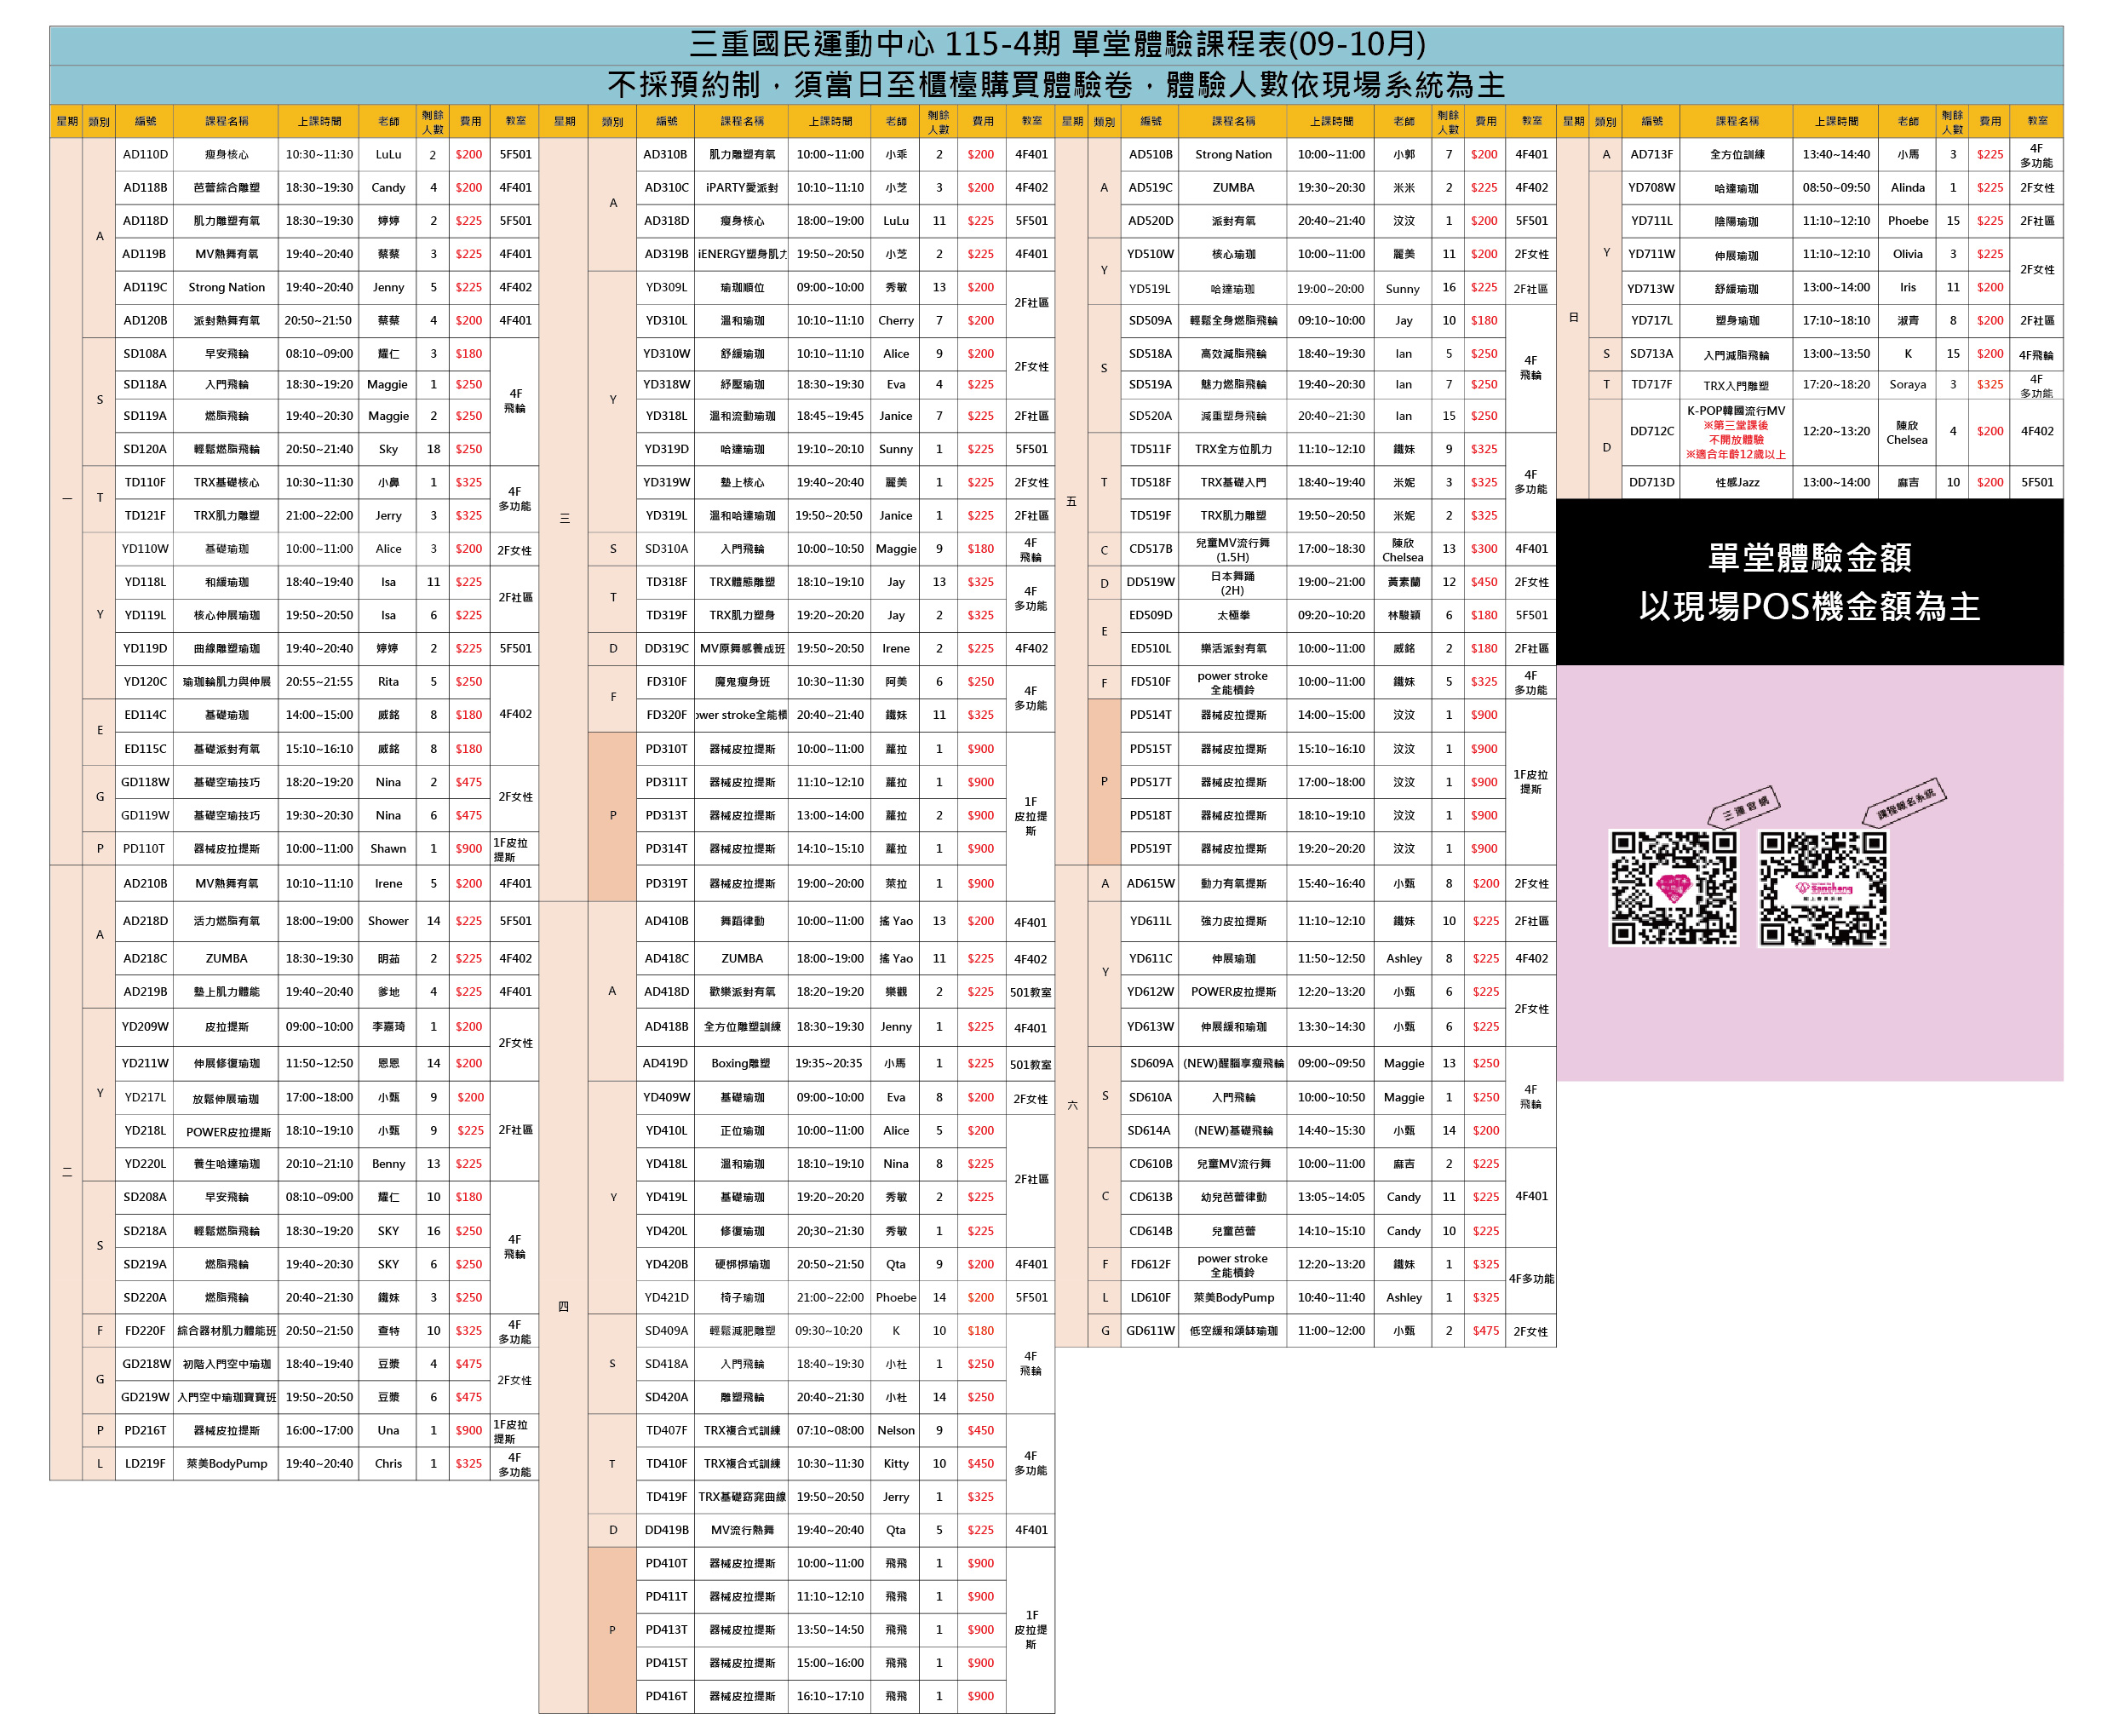Viewport: 2113px width, 1736px height.
Task: Click course code AD119C Strong Nation row
Action: (326, 288)
